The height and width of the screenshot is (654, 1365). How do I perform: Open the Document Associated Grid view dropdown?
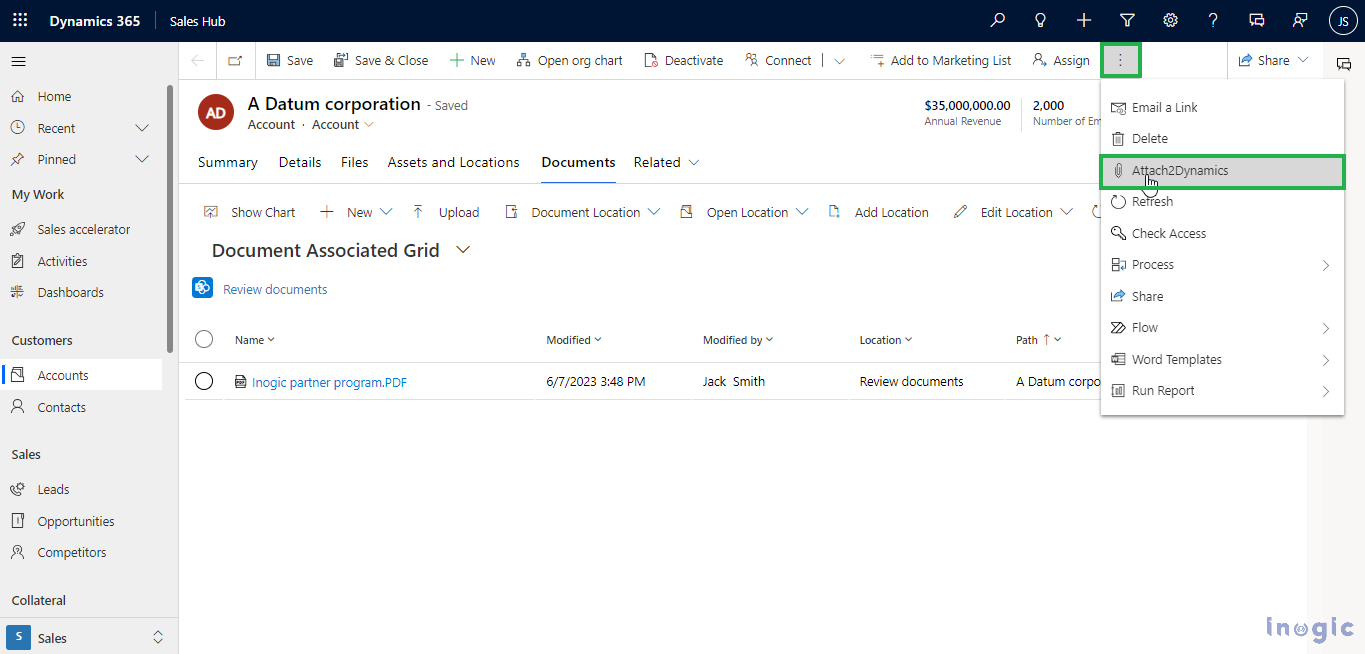tap(463, 250)
